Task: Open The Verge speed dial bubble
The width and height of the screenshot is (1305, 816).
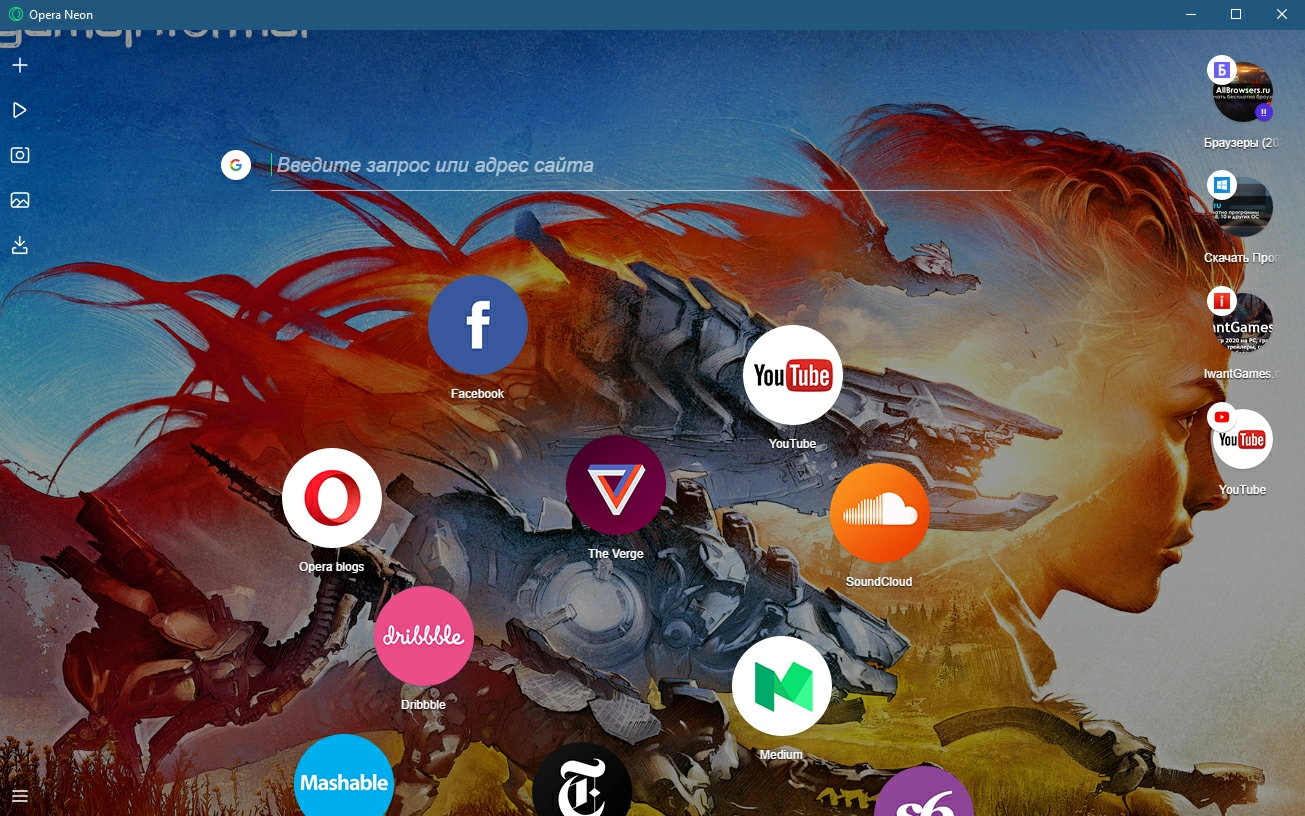Action: click(x=616, y=485)
